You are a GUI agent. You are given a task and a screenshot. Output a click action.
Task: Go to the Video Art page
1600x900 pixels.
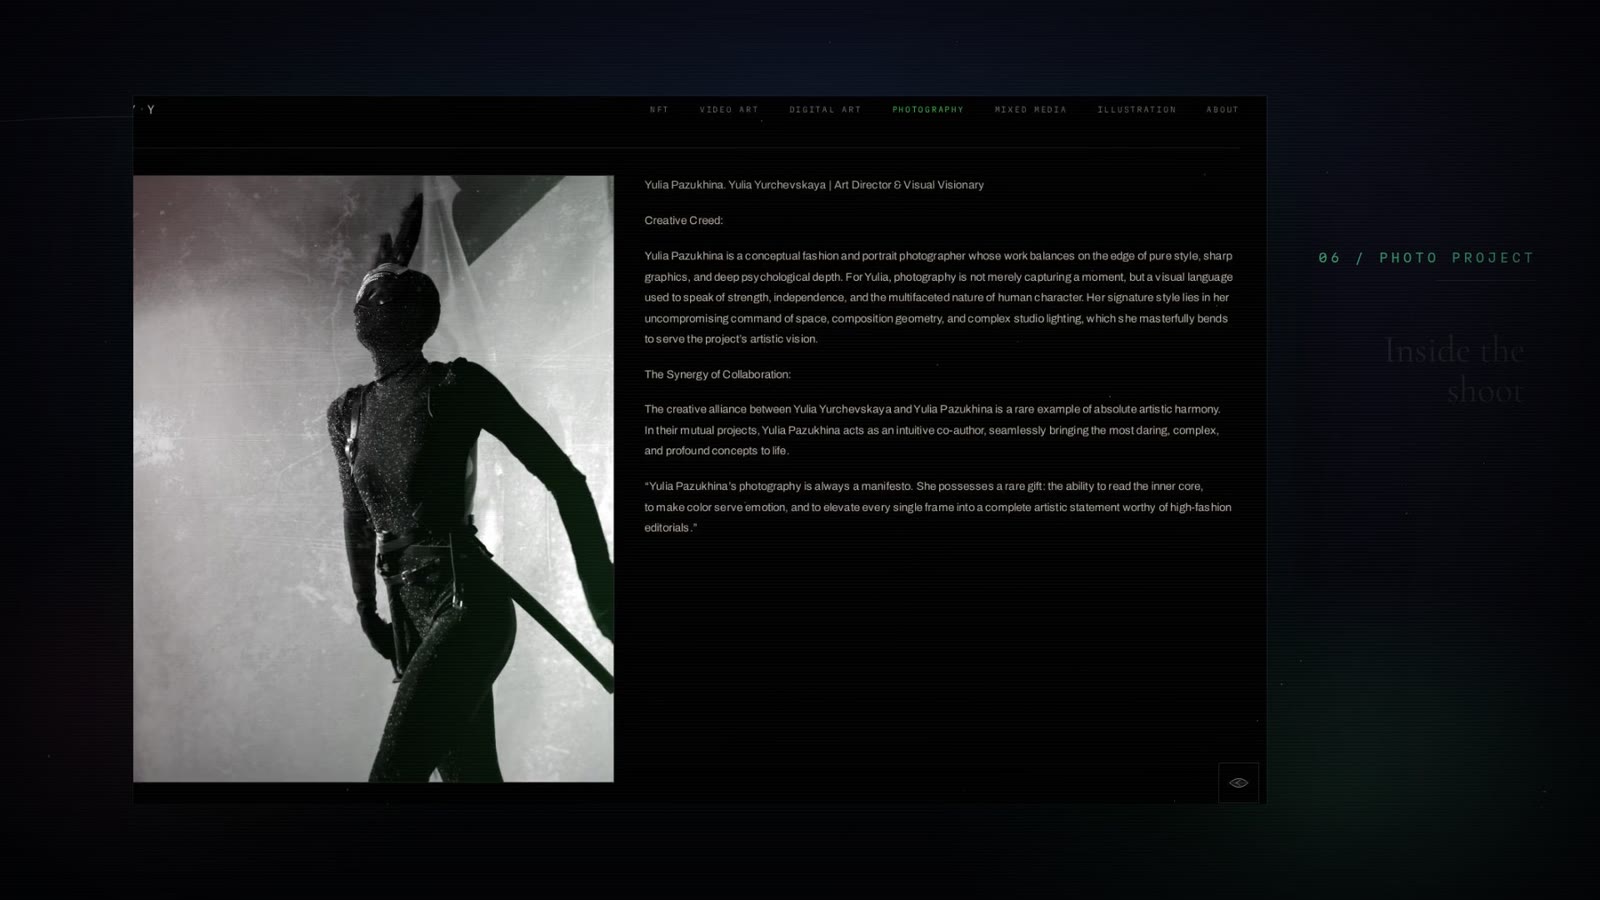(x=729, y=110)
